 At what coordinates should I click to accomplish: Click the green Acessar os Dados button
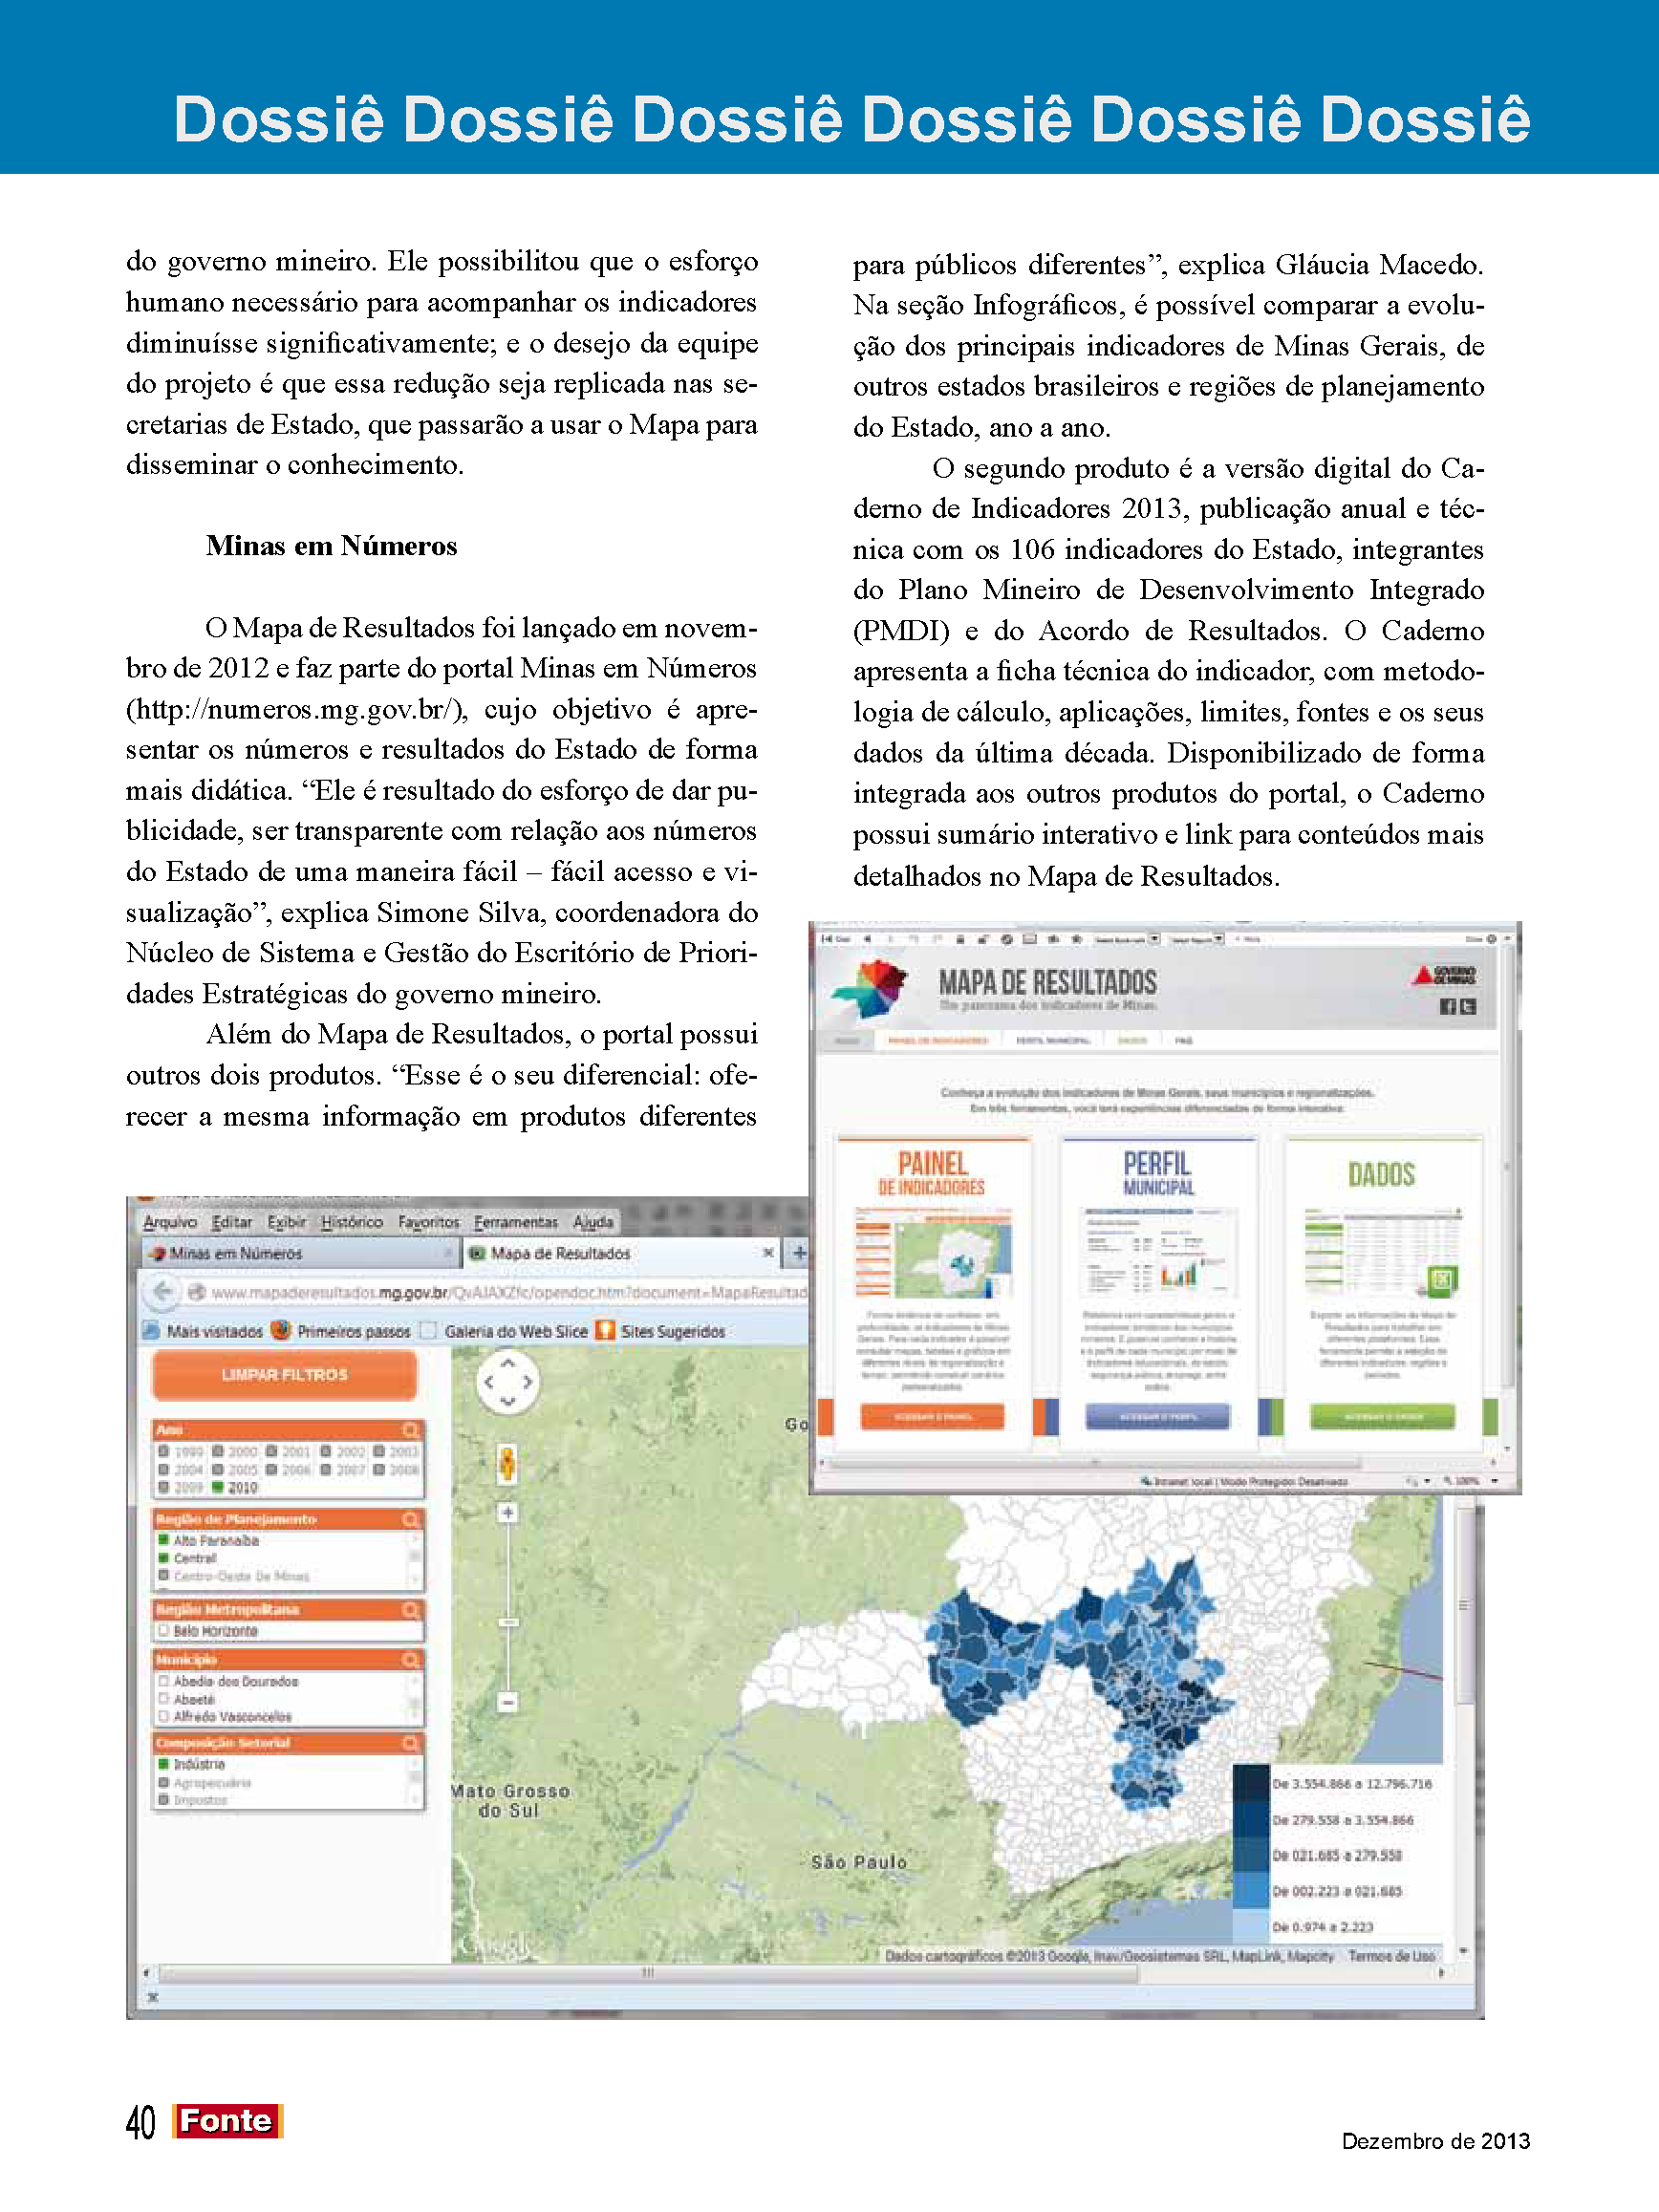click(1382, 1416)
